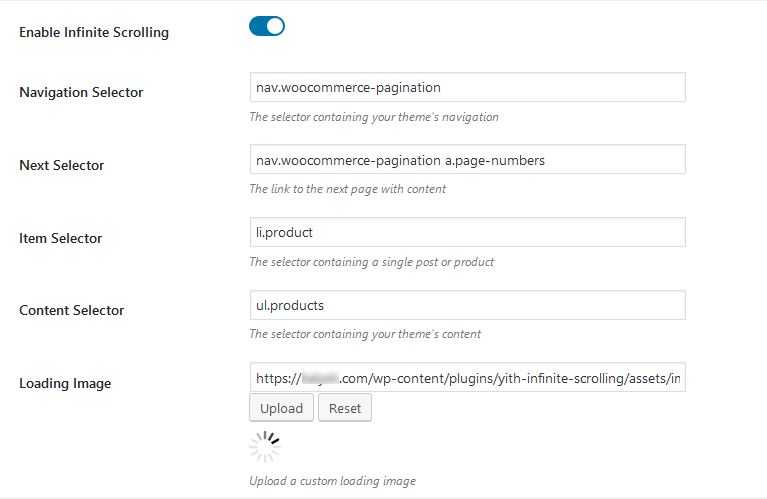This screenshot has width=767, height=499.
Task: Click the Reset button
Action: point(345,408)
